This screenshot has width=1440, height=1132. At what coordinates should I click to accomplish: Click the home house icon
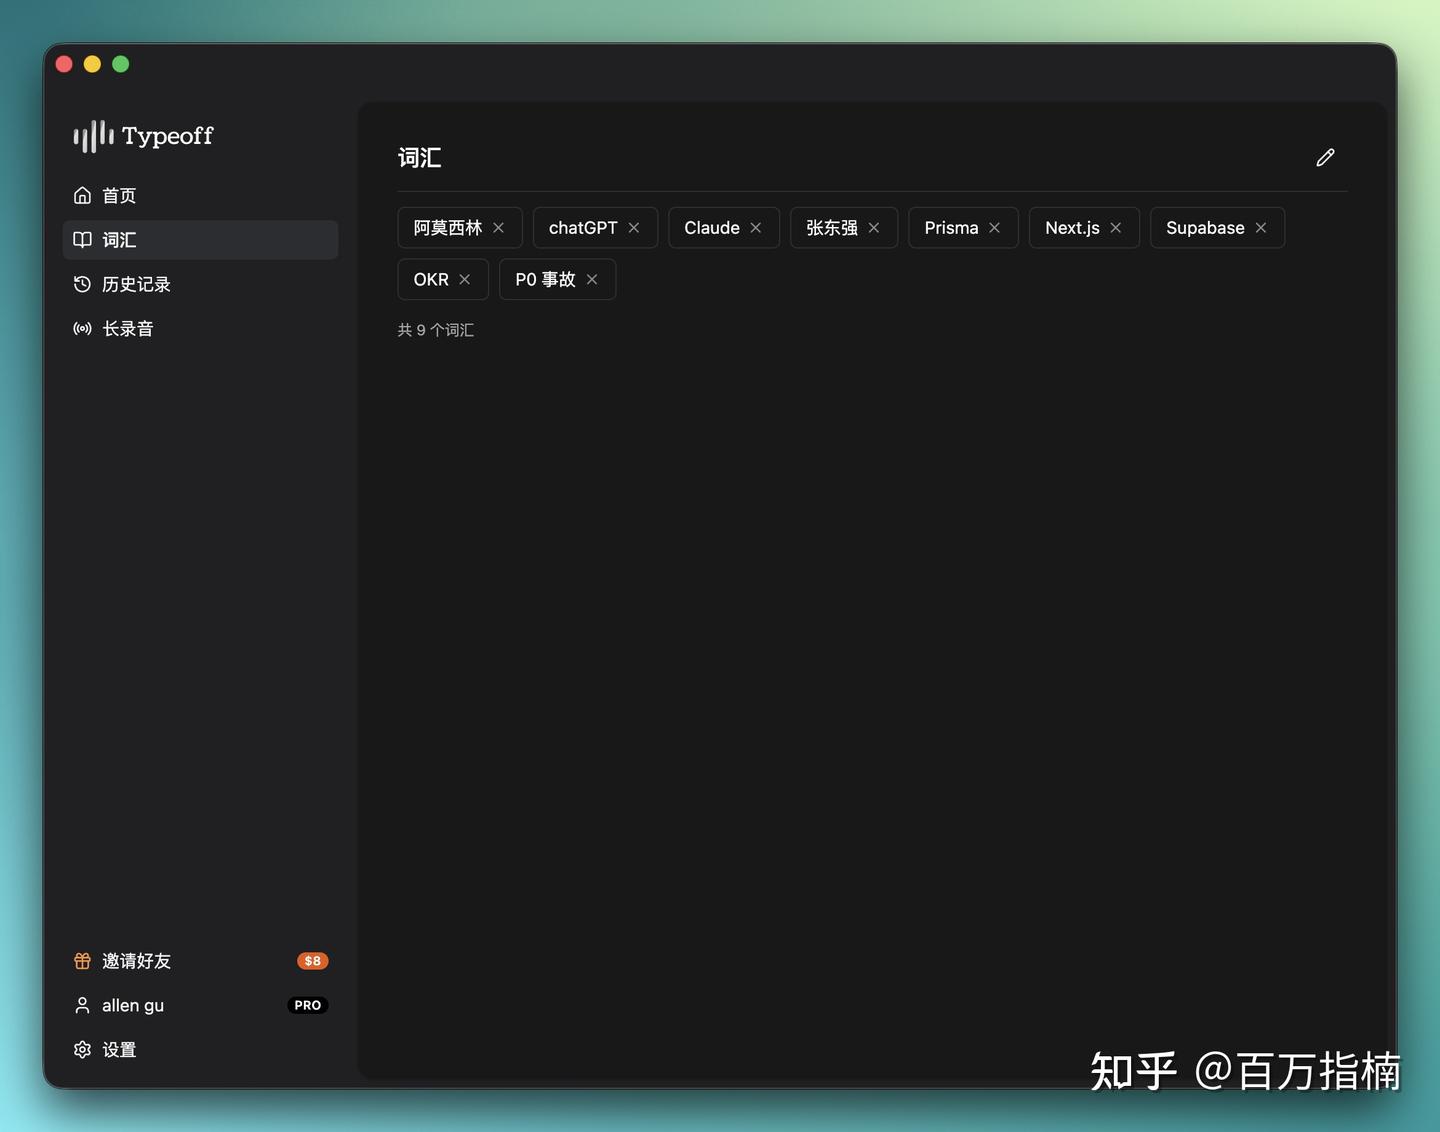(83, 196)
